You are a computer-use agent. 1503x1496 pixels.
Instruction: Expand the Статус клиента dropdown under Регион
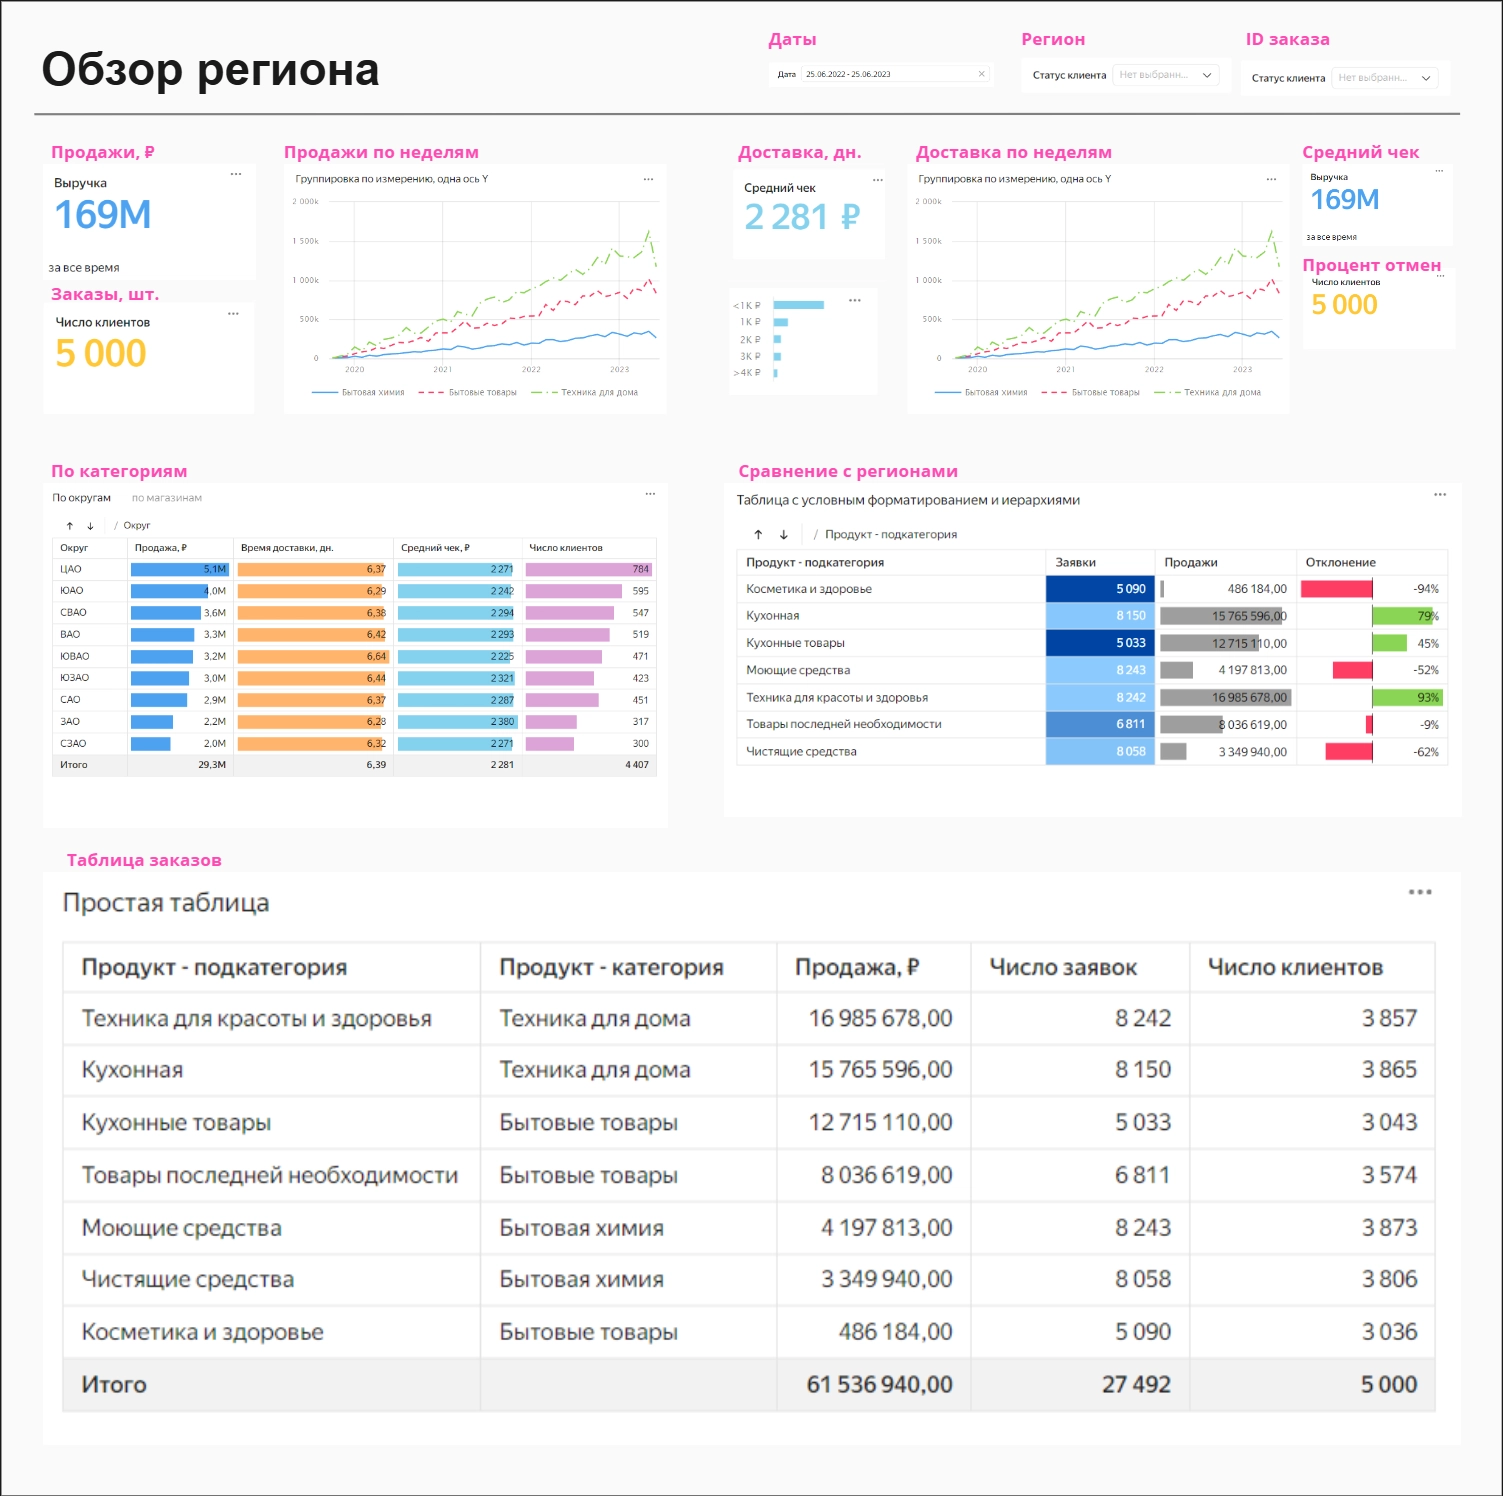(x=1165, y=75)
